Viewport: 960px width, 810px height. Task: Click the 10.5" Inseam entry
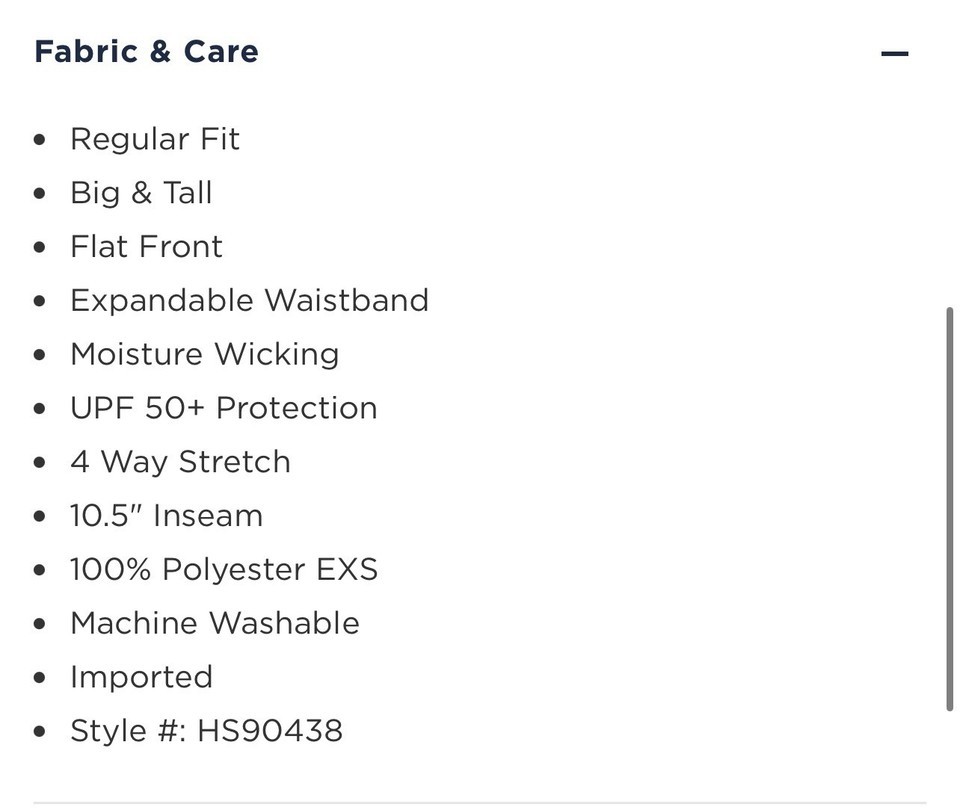point(166,516)
